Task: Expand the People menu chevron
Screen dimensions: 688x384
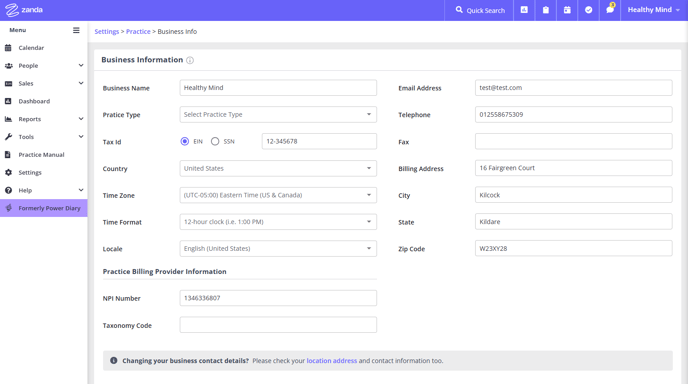Action: 81,65
